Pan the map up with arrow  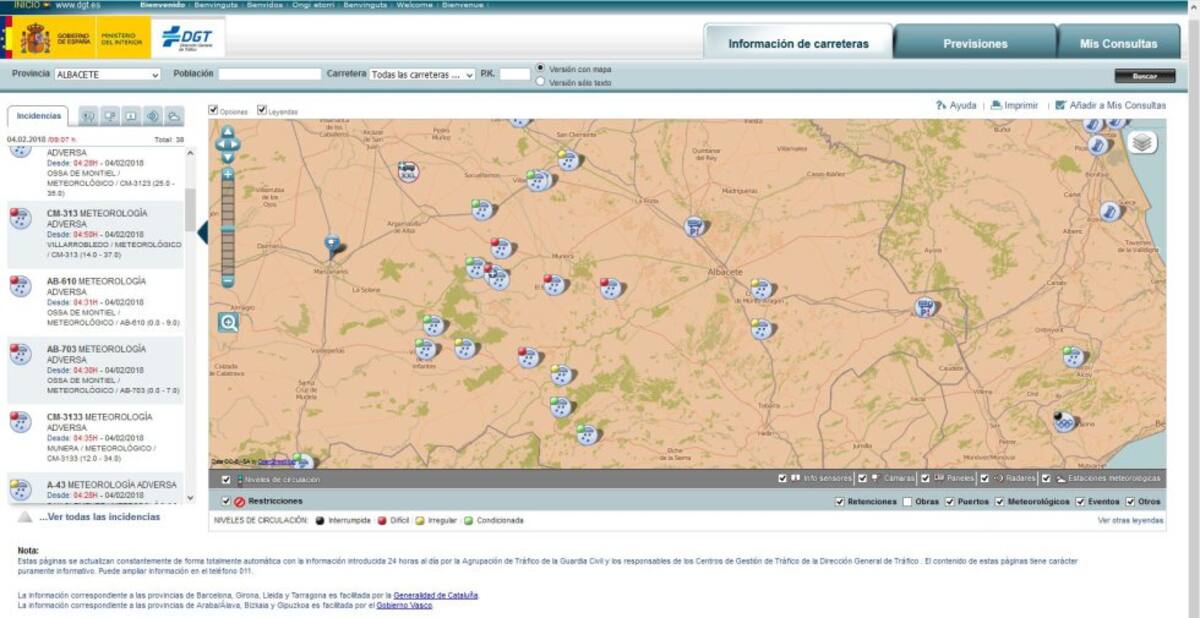[228, 131]
